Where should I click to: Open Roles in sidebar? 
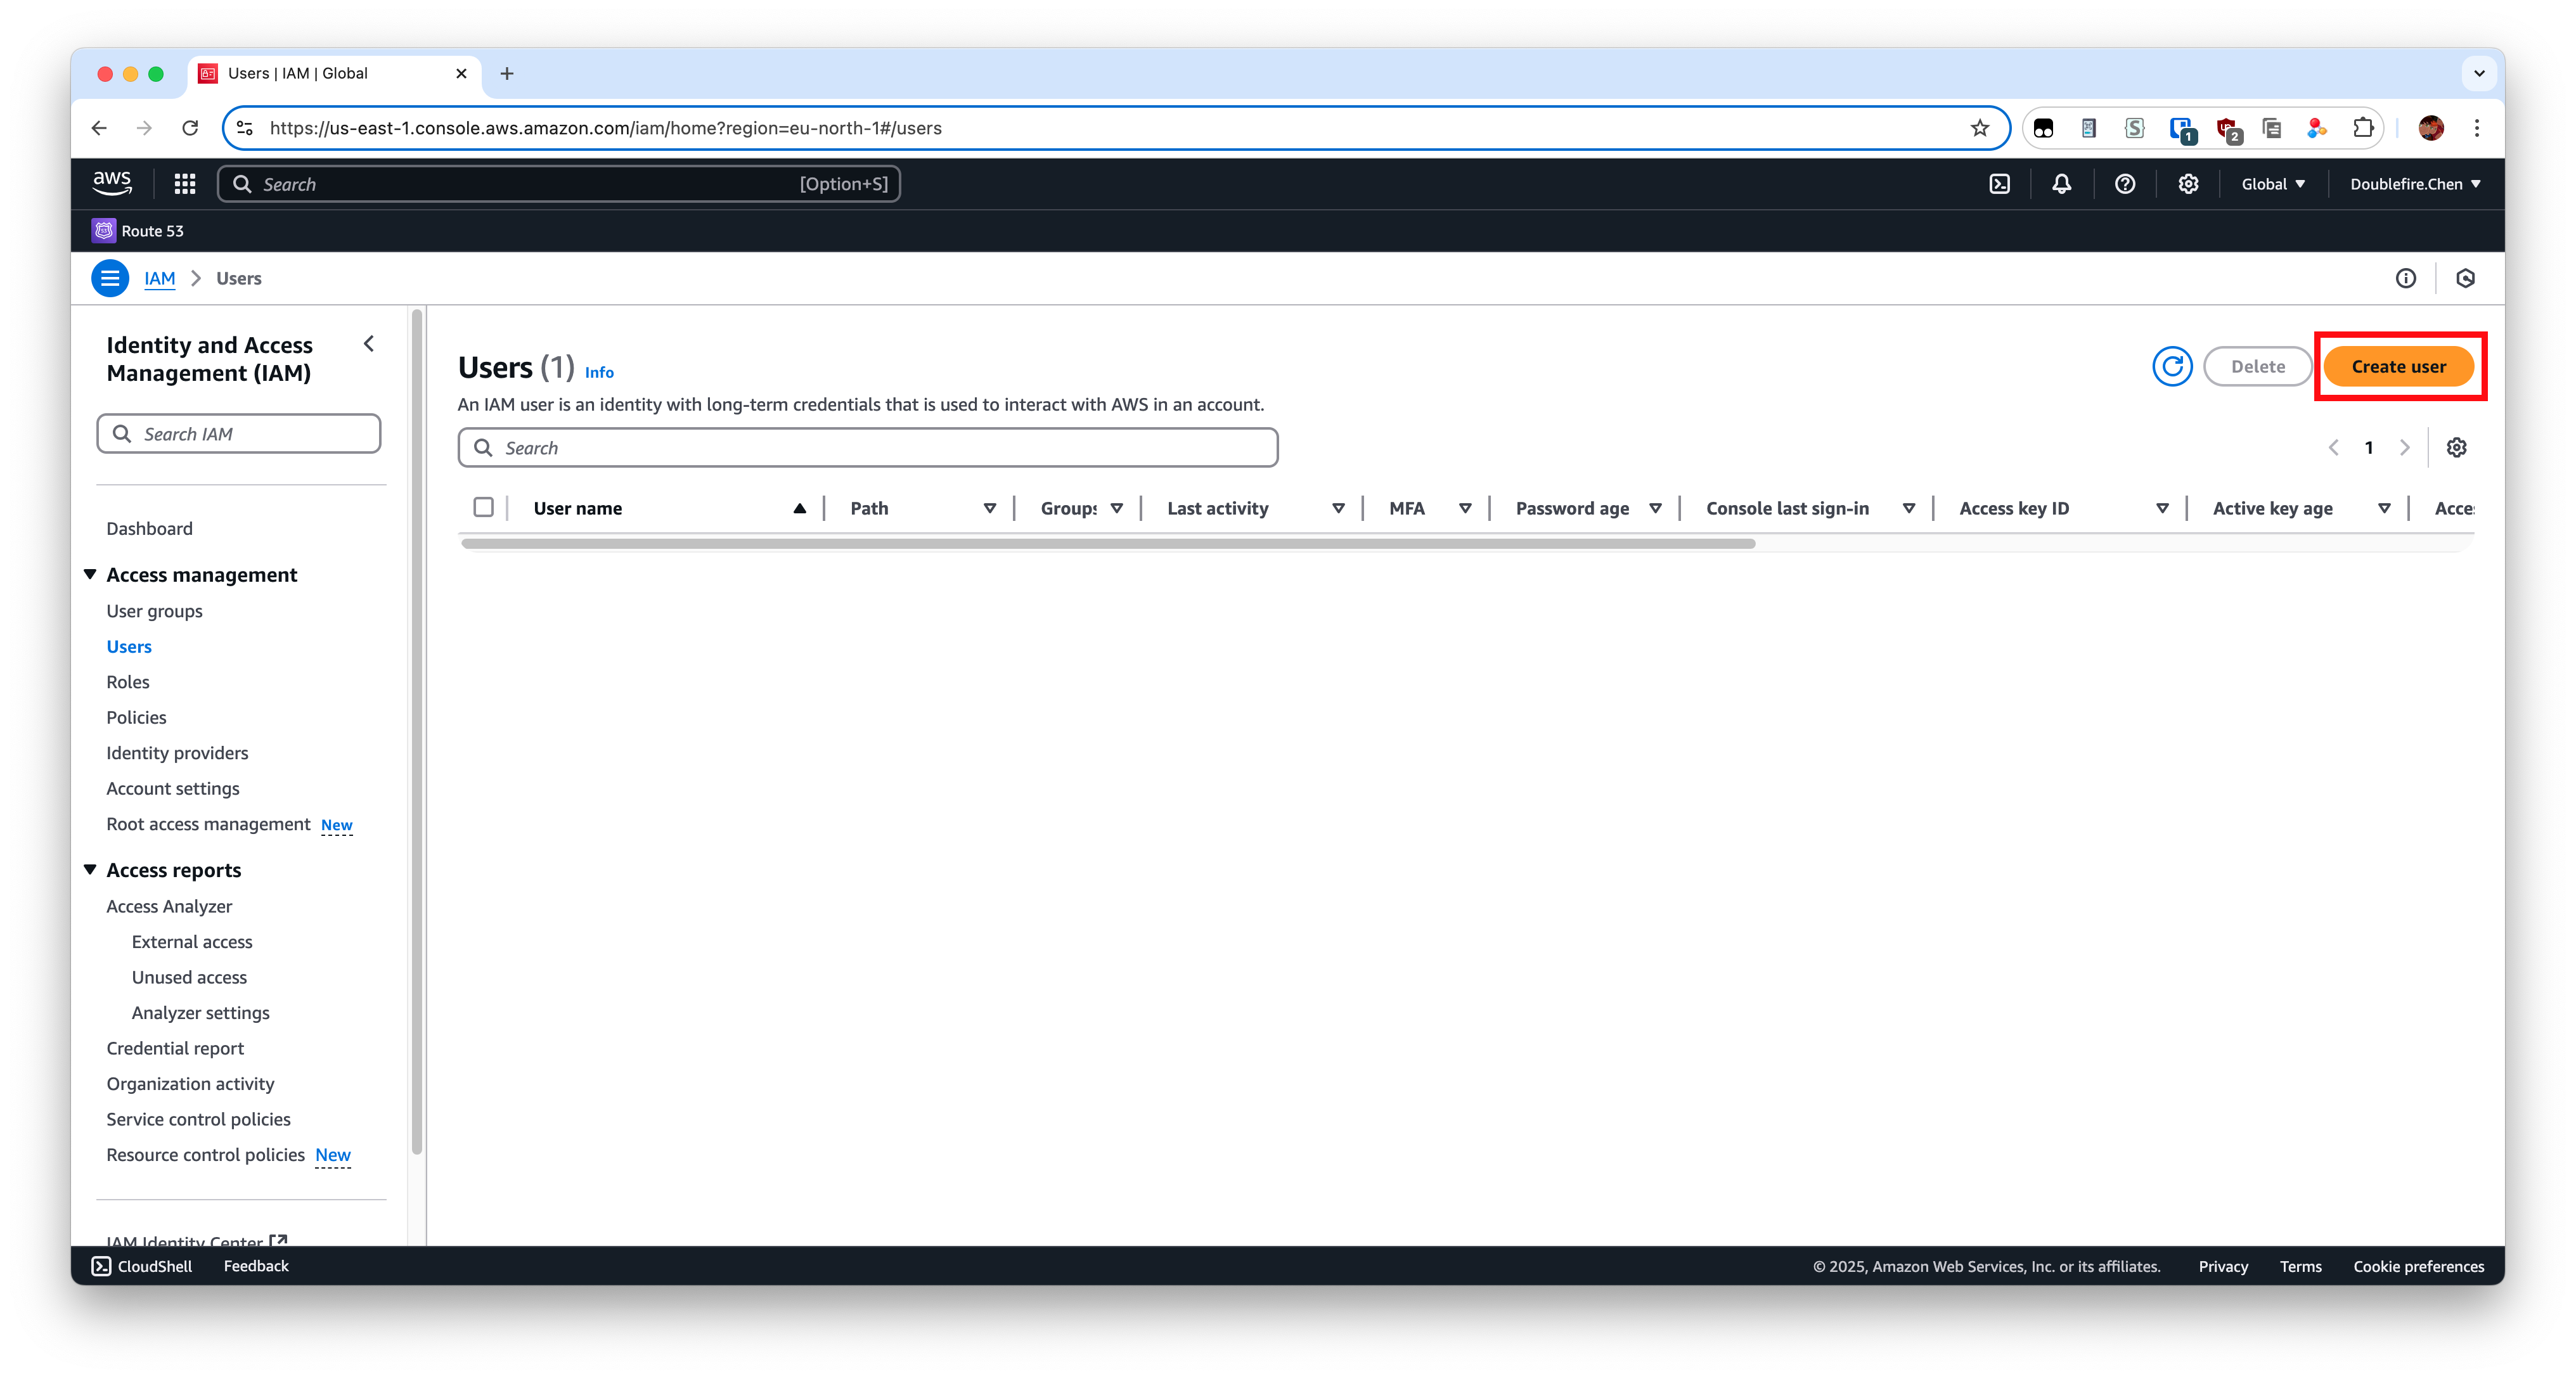(128, 682)
